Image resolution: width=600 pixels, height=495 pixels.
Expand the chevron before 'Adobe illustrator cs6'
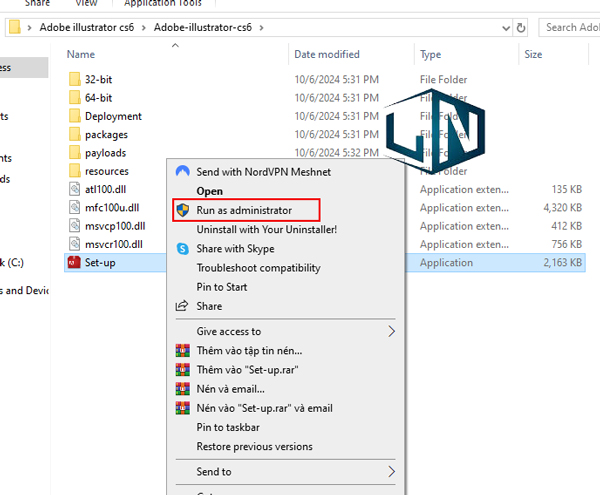(x=29, y=28)
